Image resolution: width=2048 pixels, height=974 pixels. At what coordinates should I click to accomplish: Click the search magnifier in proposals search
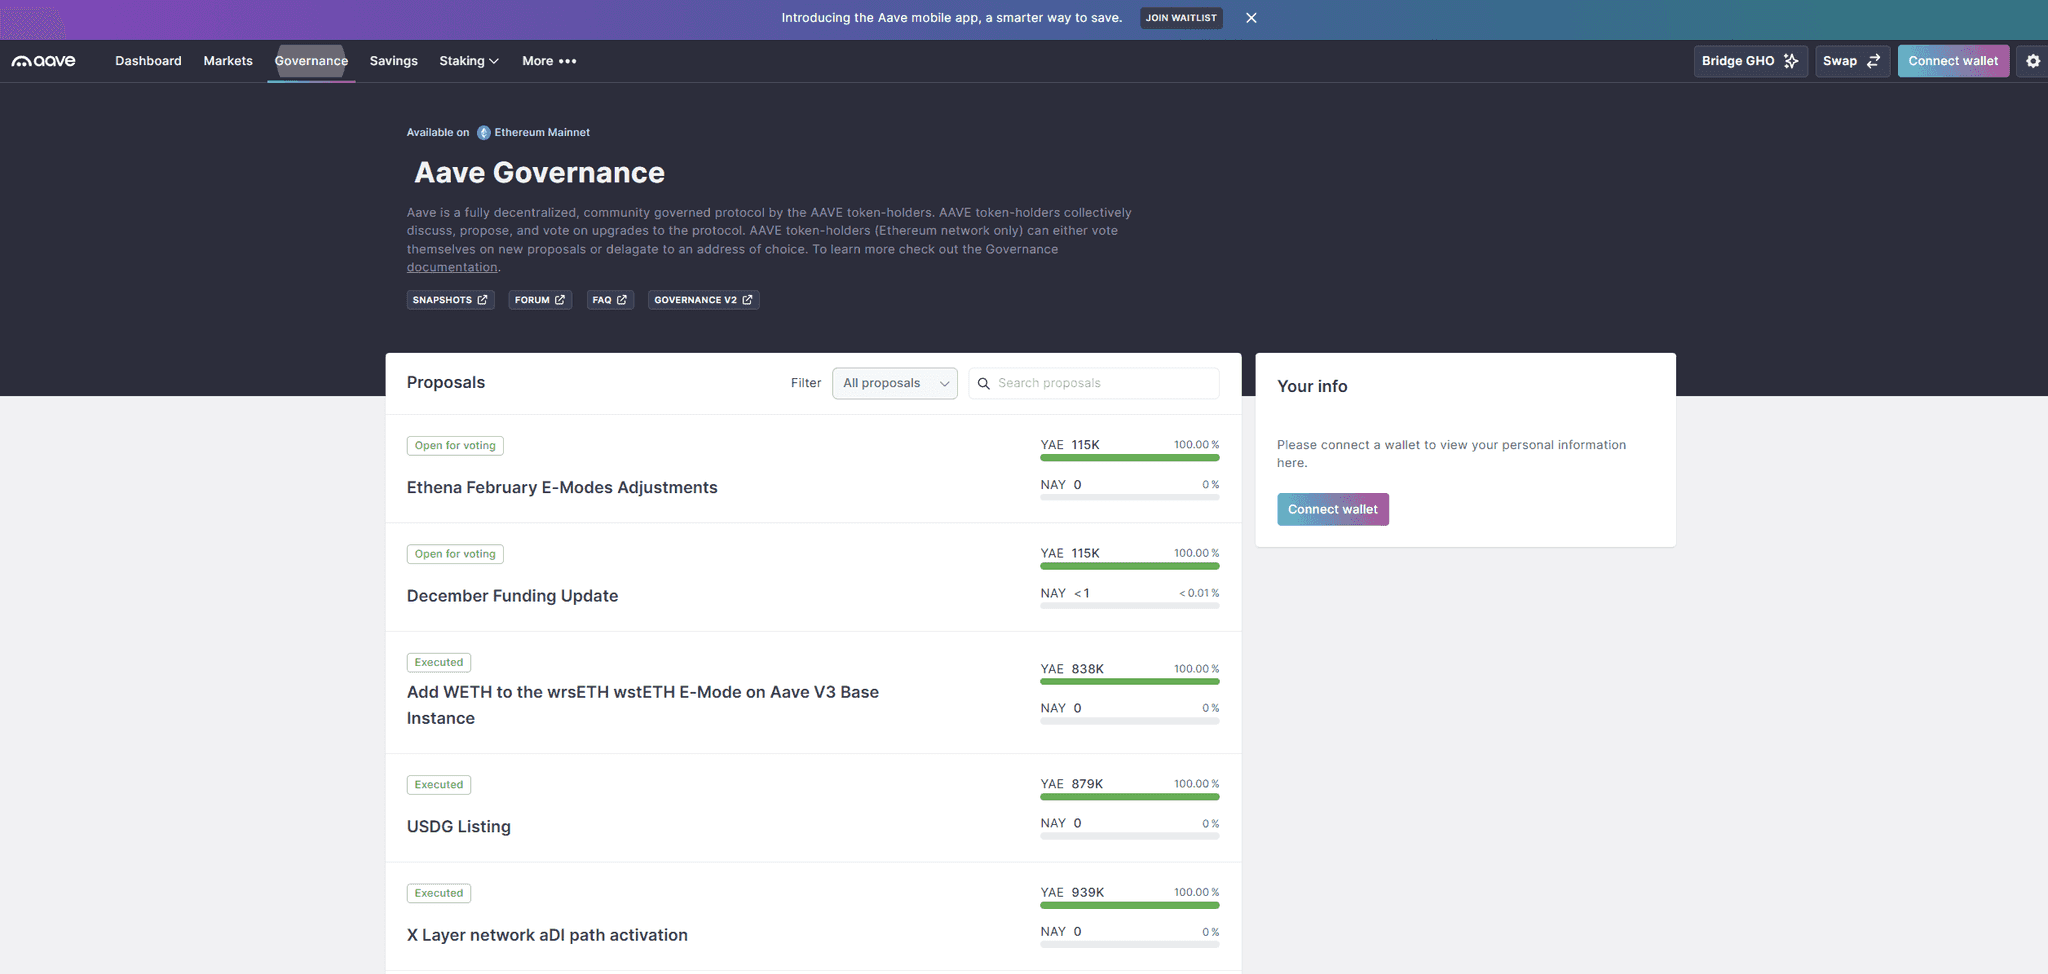pos(984,383)
